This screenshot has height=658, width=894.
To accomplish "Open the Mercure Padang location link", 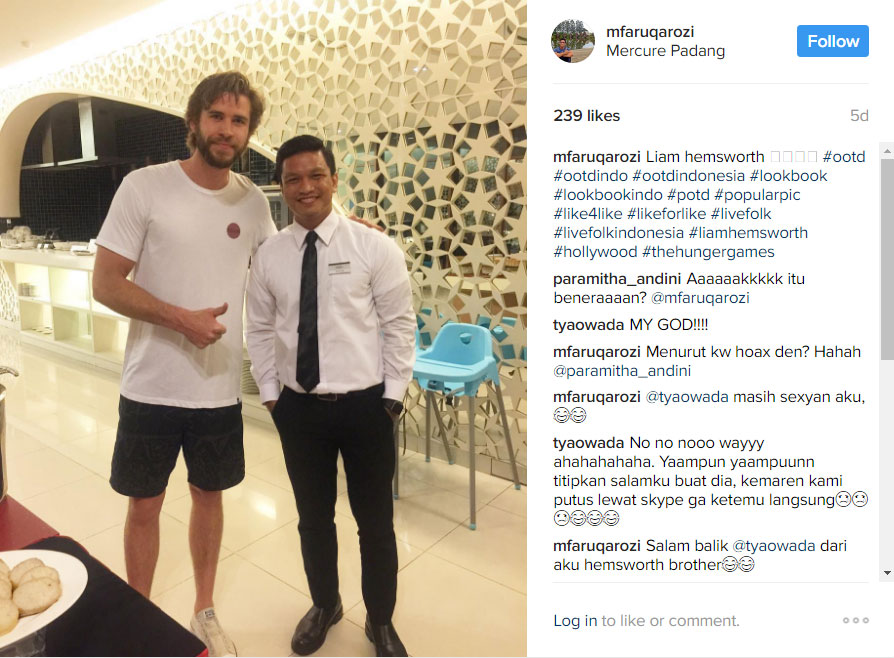I will pyautogui.click(x=665, y=51).
